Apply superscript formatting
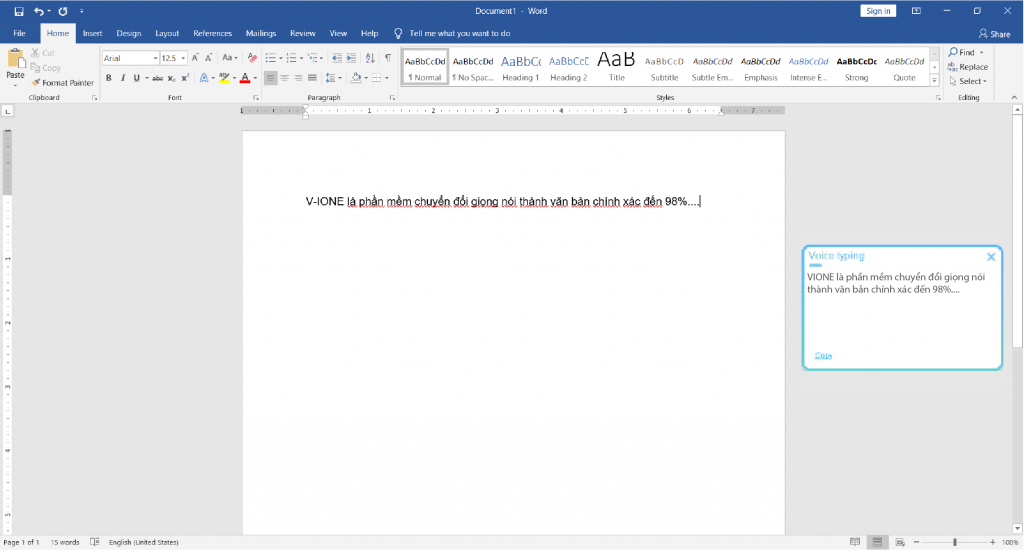The width and height of the screenshot is (1024, 550). pos(185,78)
